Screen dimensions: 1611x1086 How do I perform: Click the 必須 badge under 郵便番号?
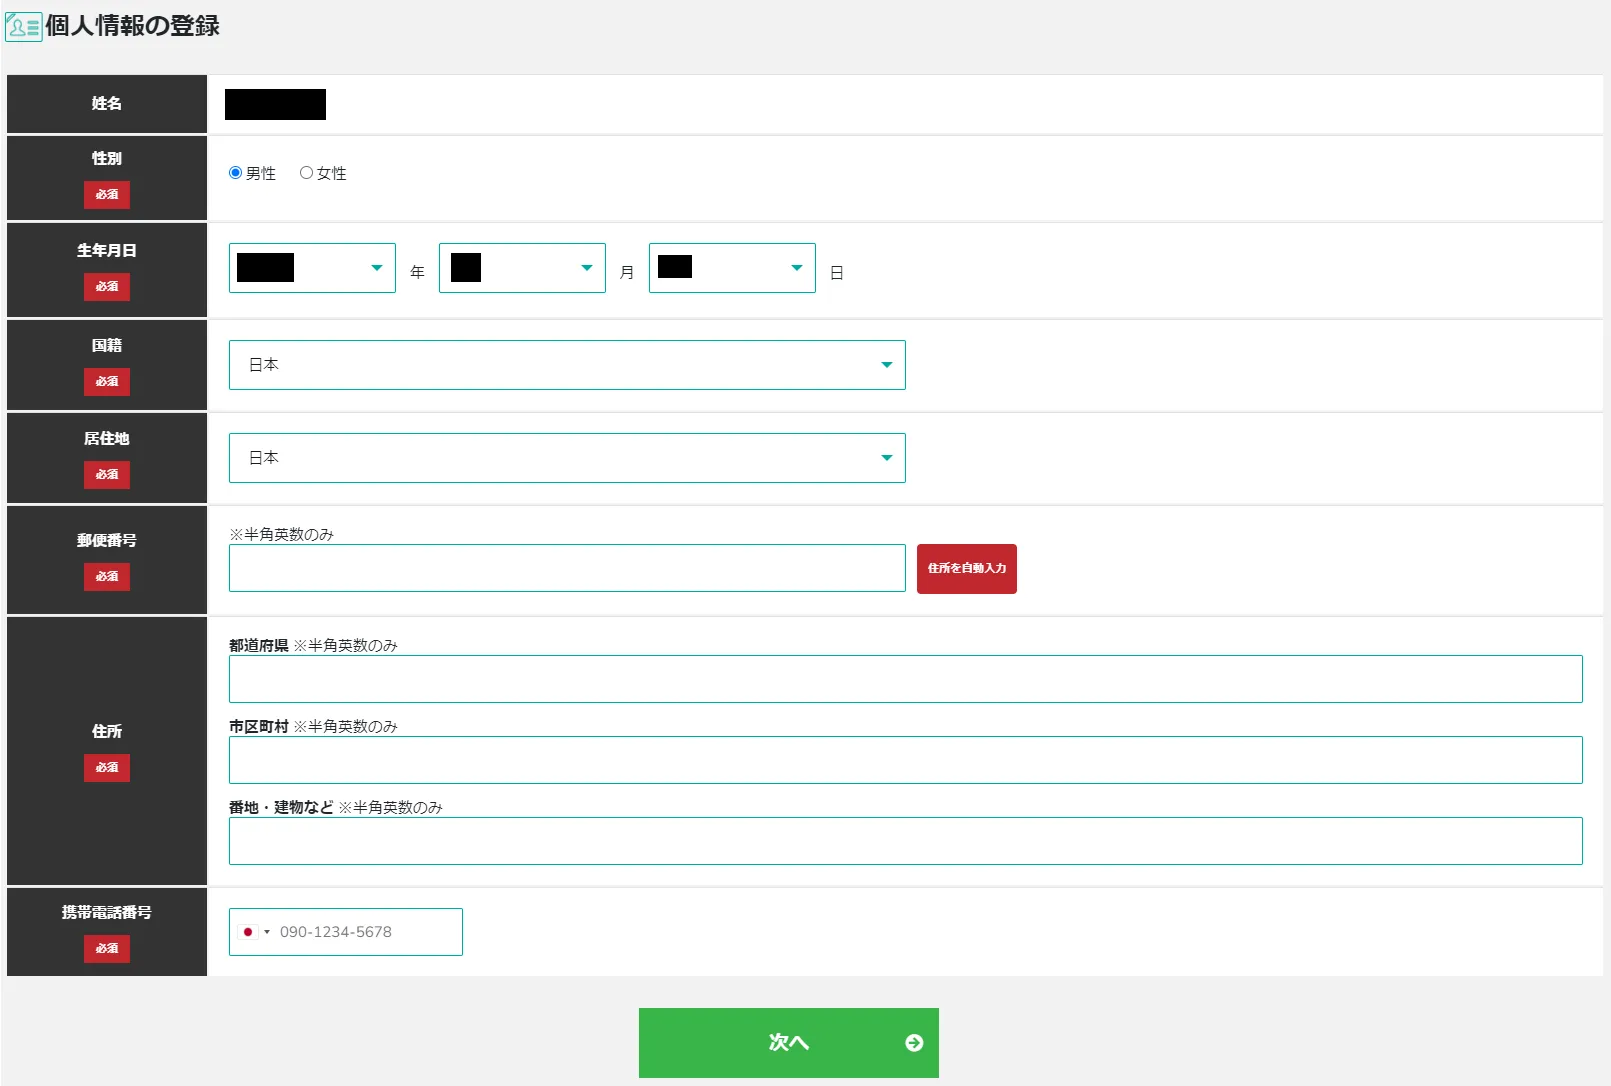[x=107, y=577]
